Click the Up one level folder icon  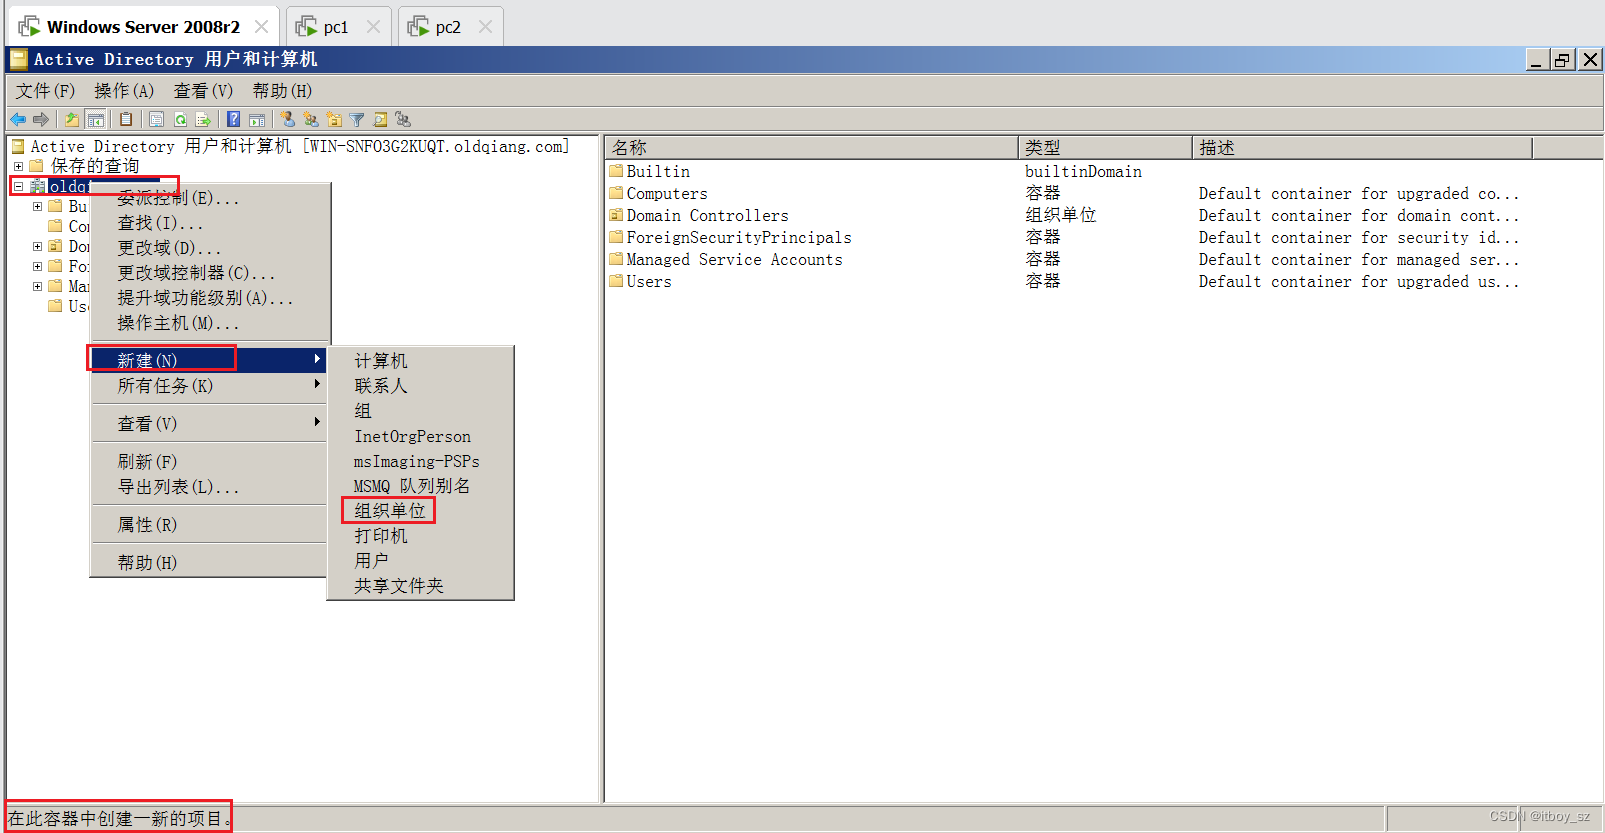coord(71,120)
